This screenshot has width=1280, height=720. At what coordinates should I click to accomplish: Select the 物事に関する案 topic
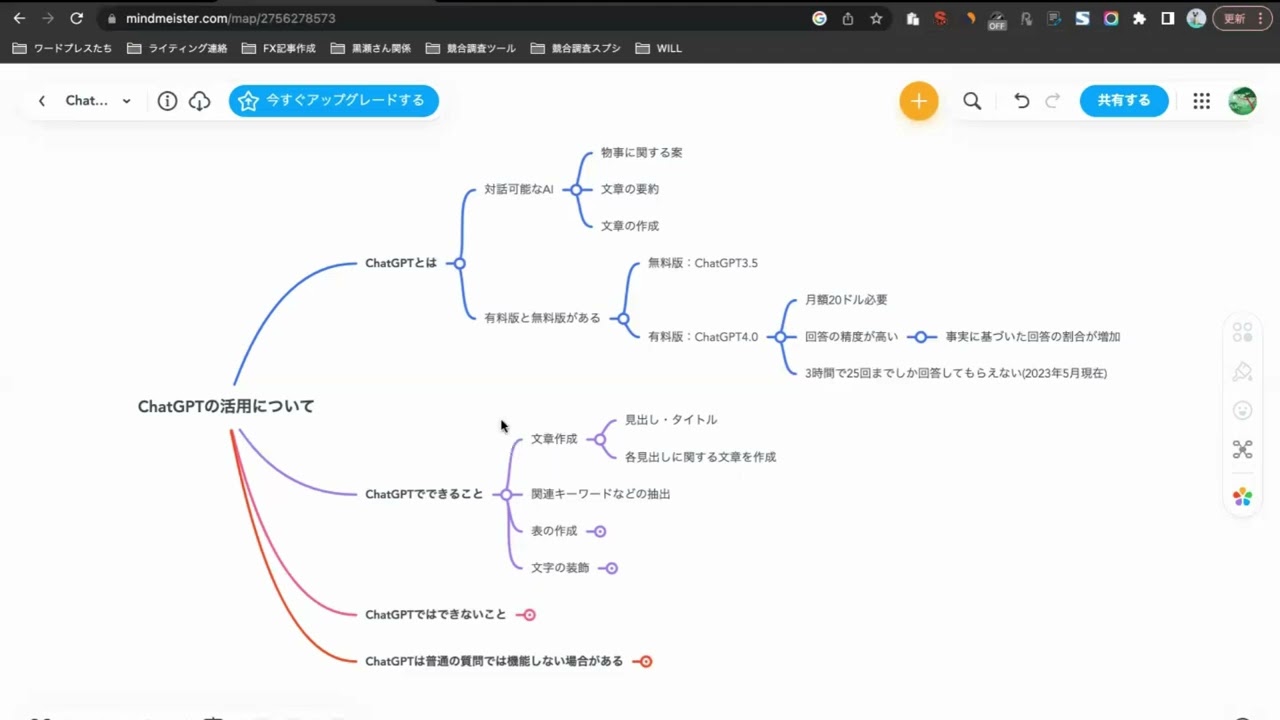(x=642, y=153)
